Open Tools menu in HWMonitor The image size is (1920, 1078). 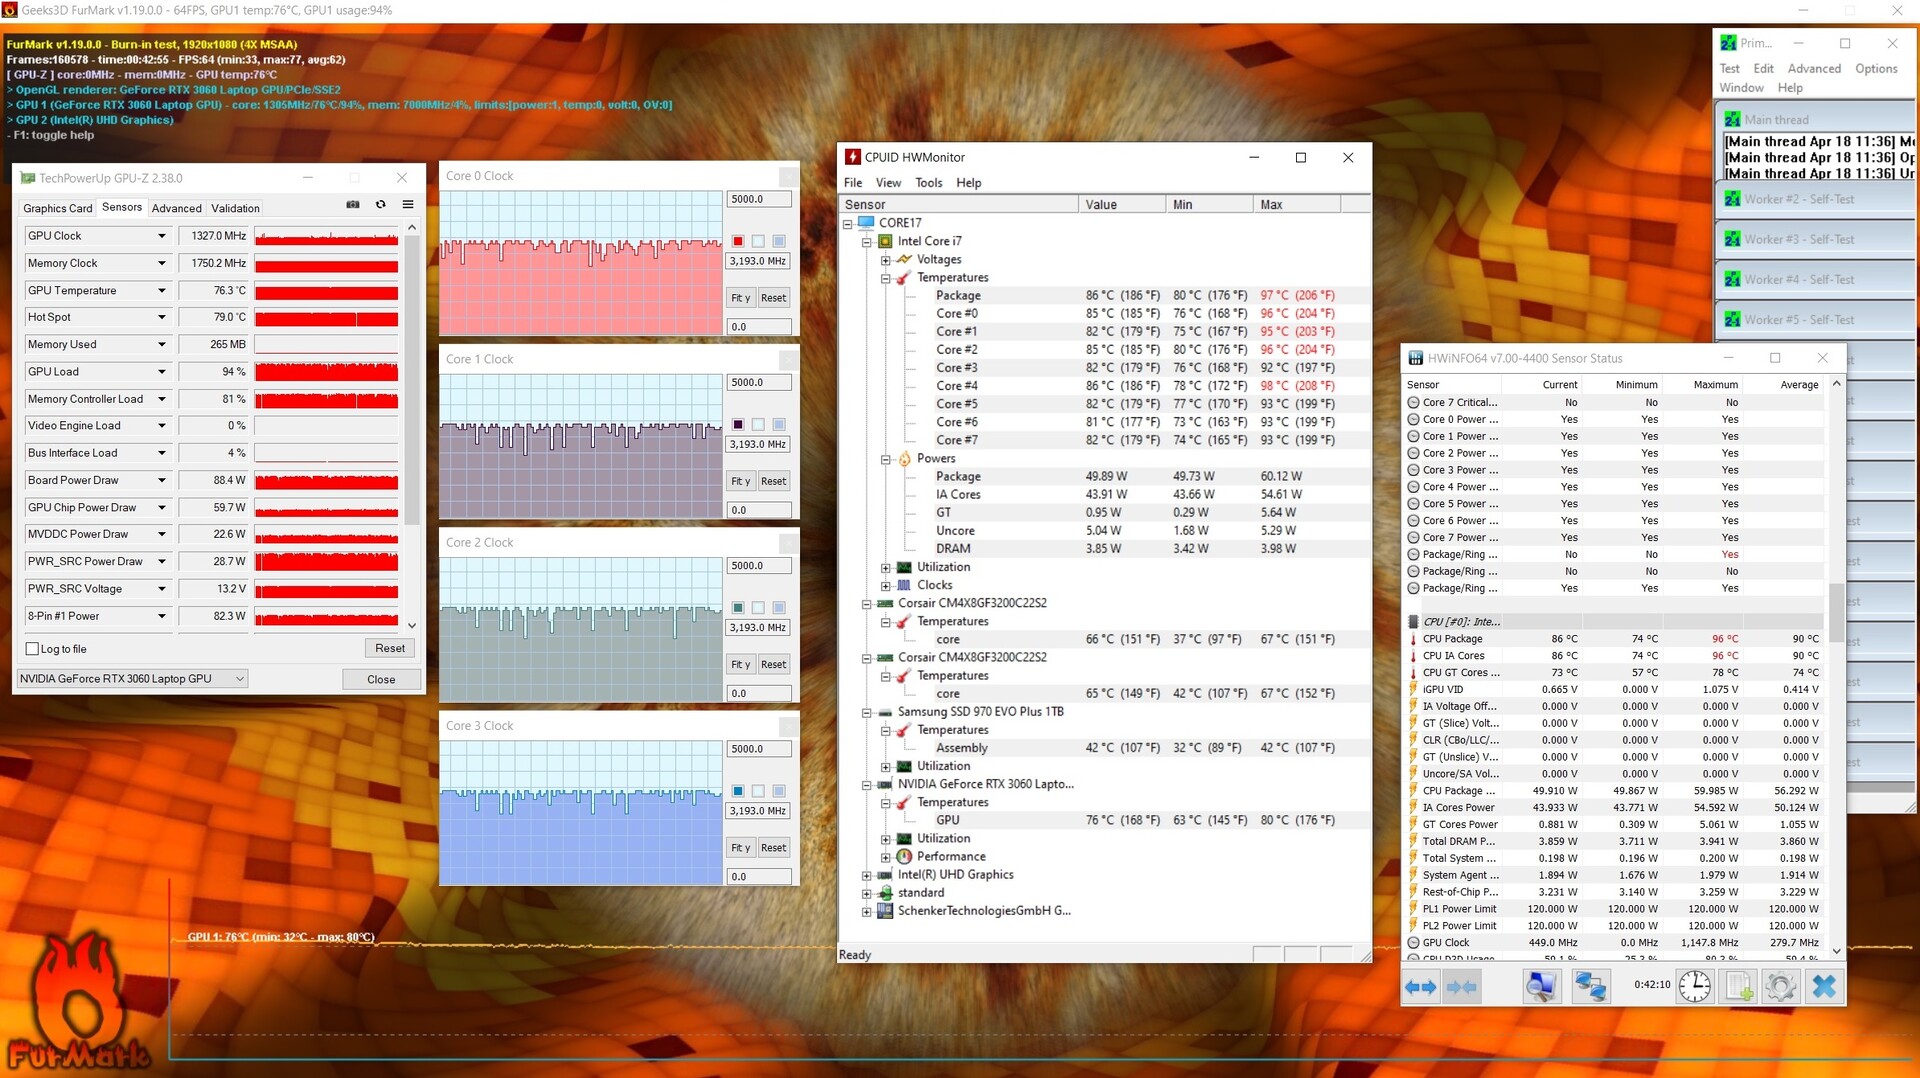[929, 182]
